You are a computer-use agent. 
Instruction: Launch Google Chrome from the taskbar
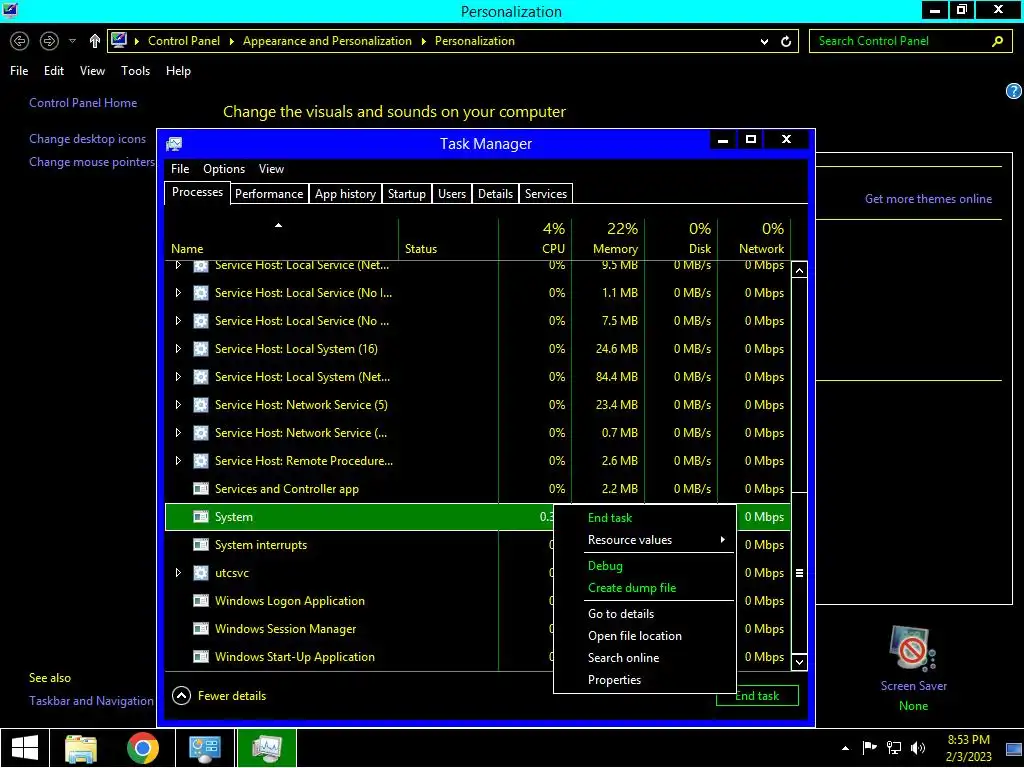(143, 748)
